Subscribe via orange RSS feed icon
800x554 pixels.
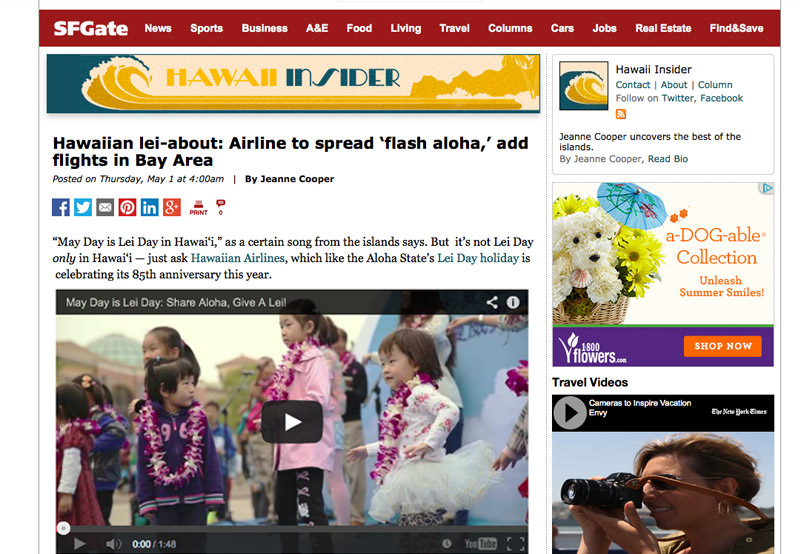[x=621, y=114]
